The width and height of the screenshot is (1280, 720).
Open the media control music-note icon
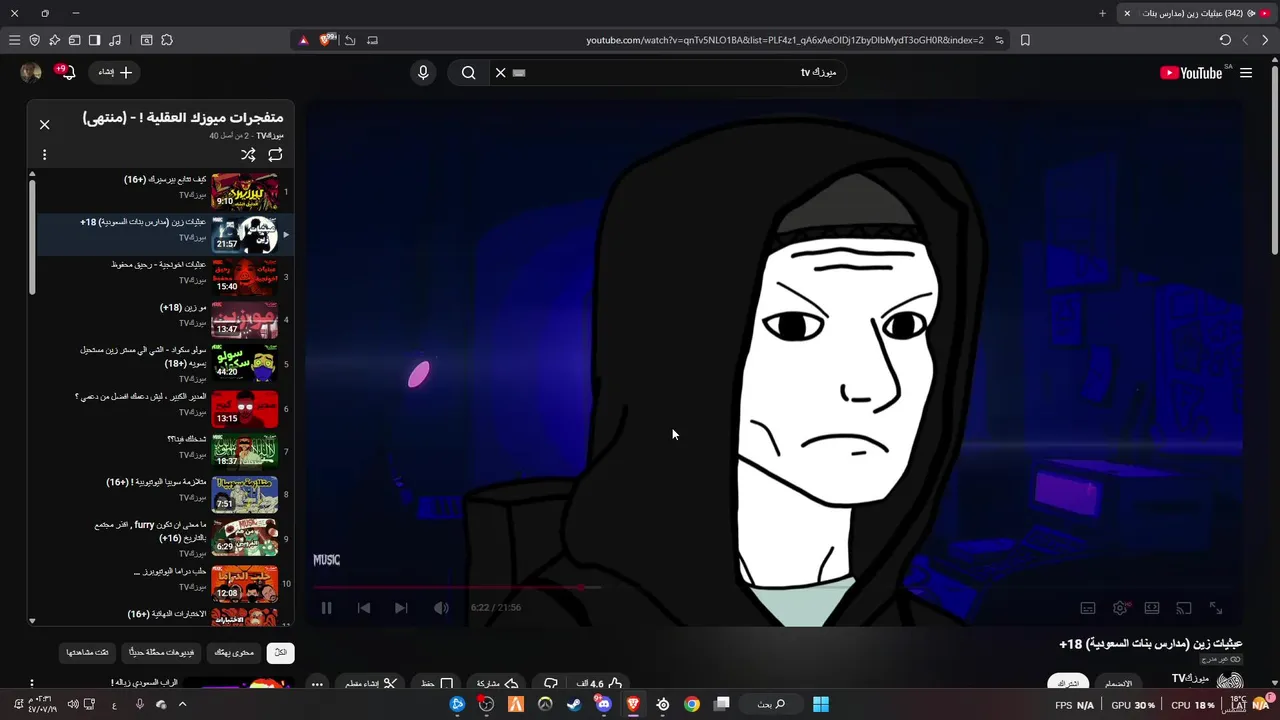(x=115, y=40)
